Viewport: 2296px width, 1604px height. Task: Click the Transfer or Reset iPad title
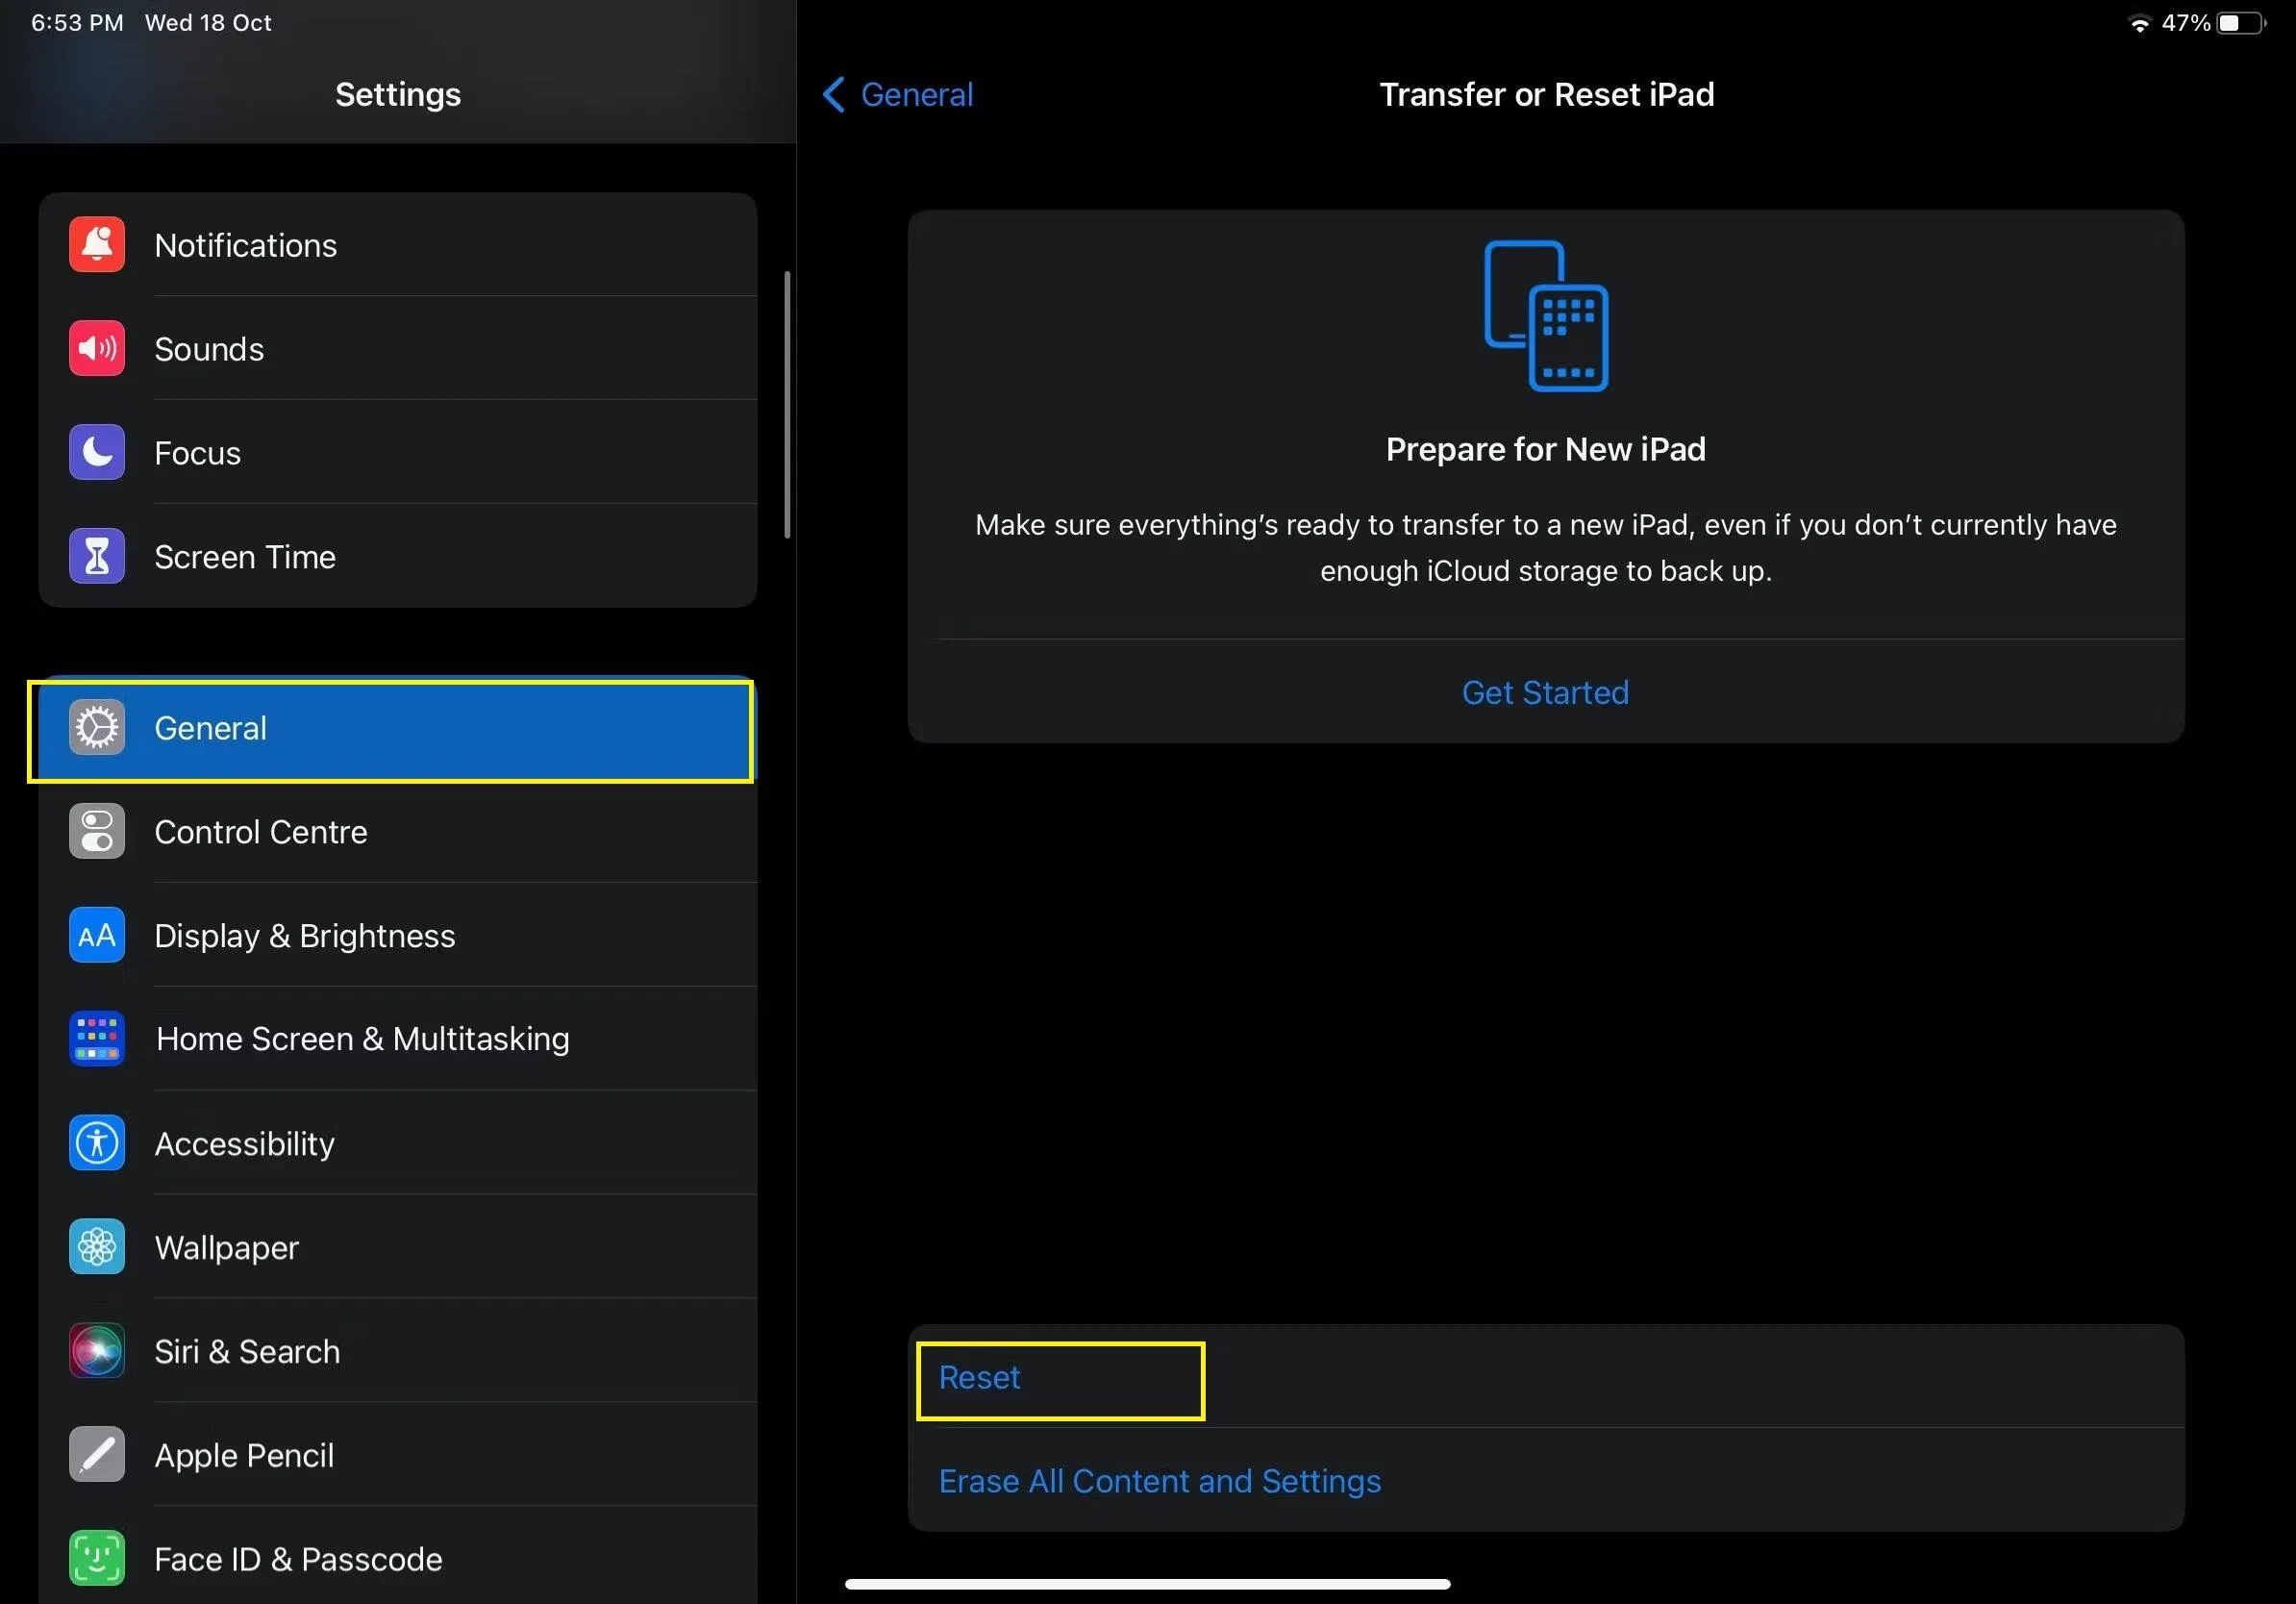point(1546,95)
